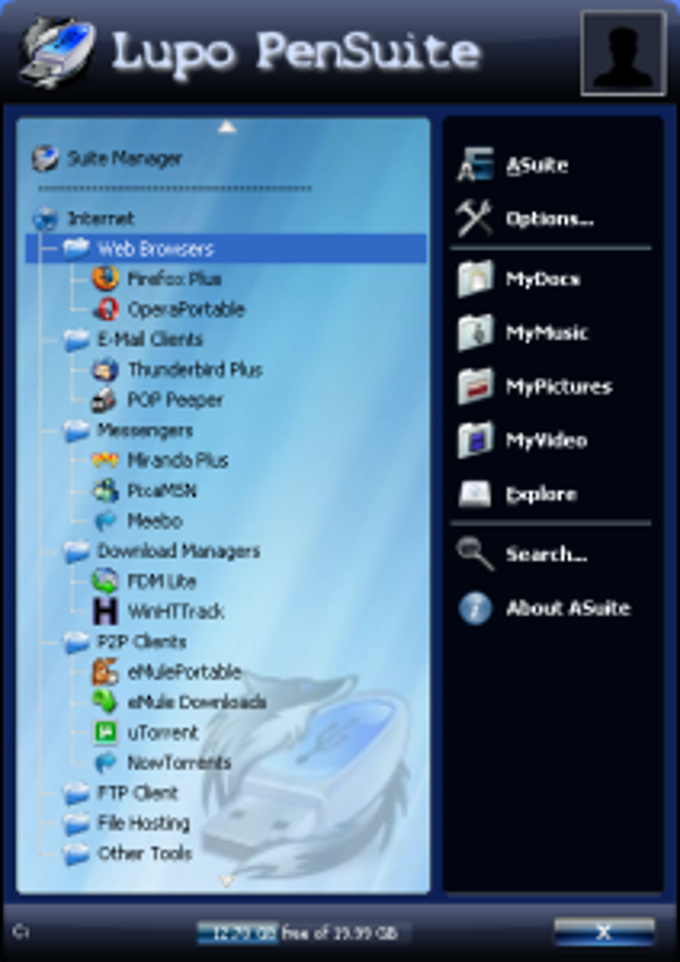Click the POP Peeper icon
Screen dimensions: 680x962
105,400
